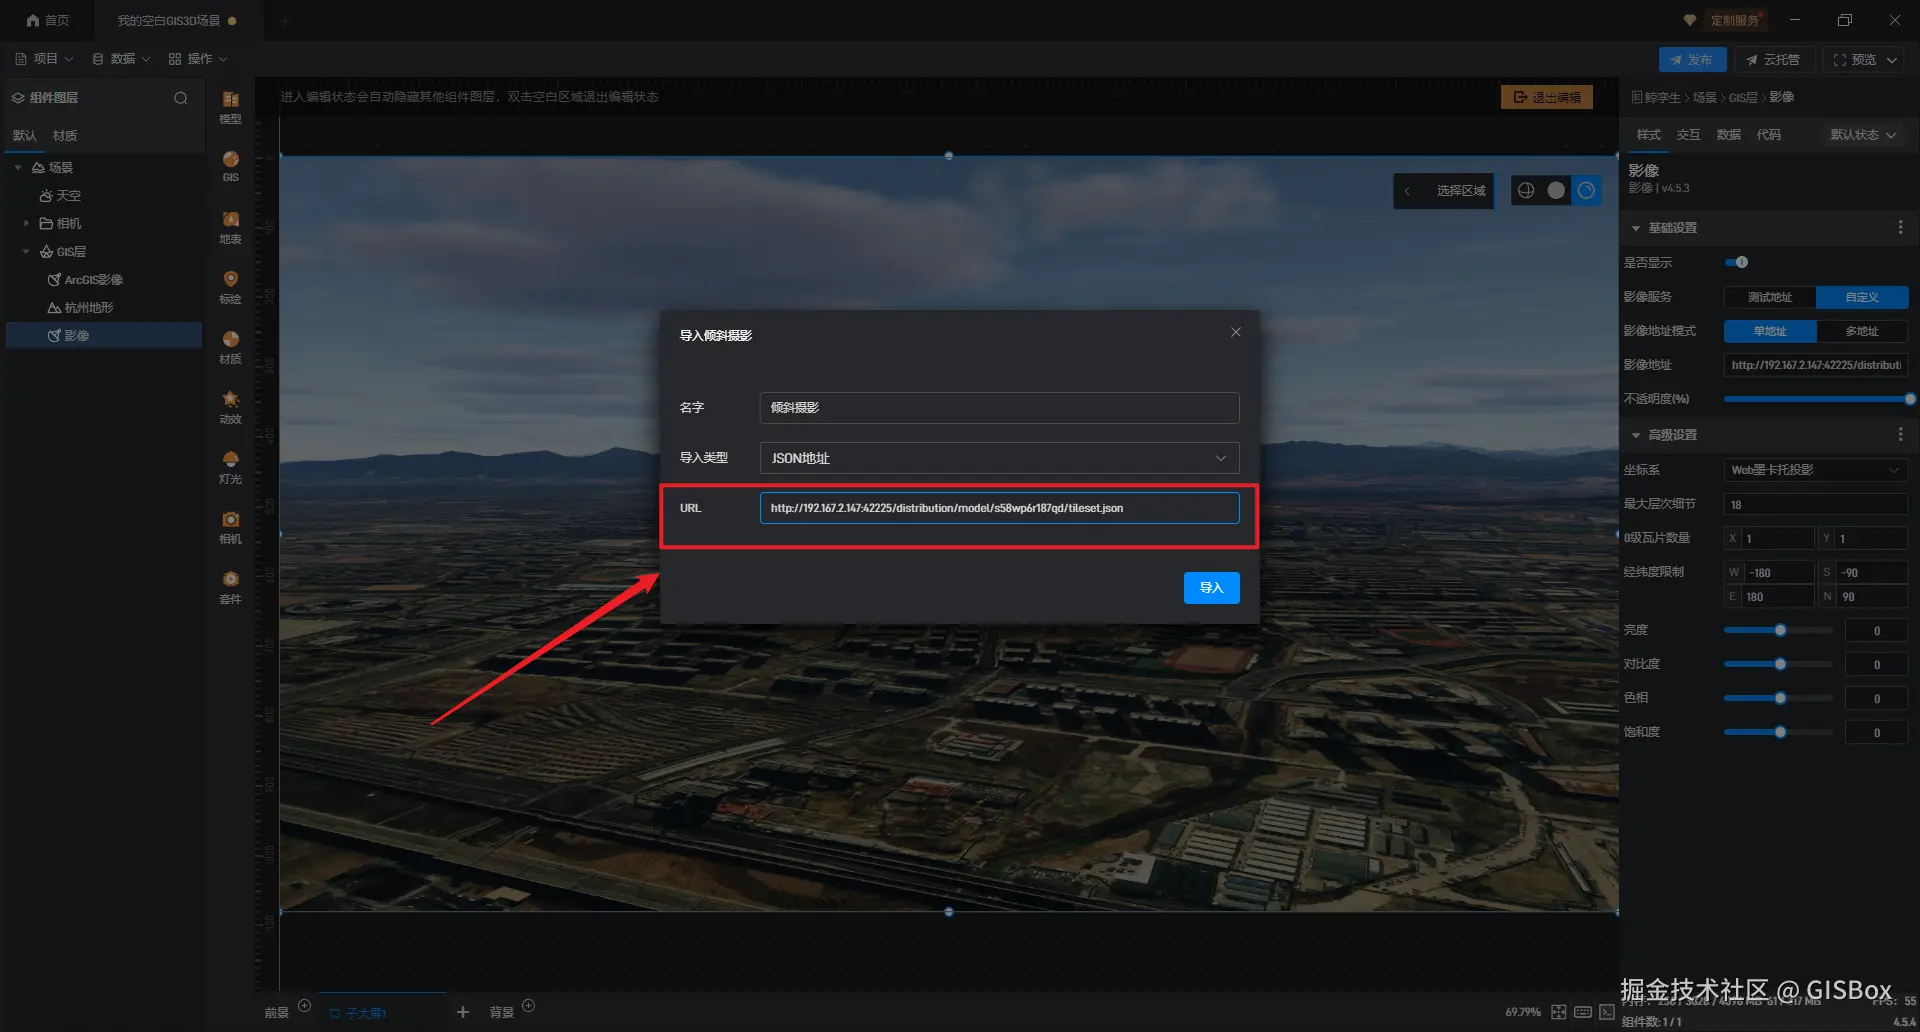1920x1032 pixels.
Task: Click the 选择区域 button
Action: click(1461, 191)
